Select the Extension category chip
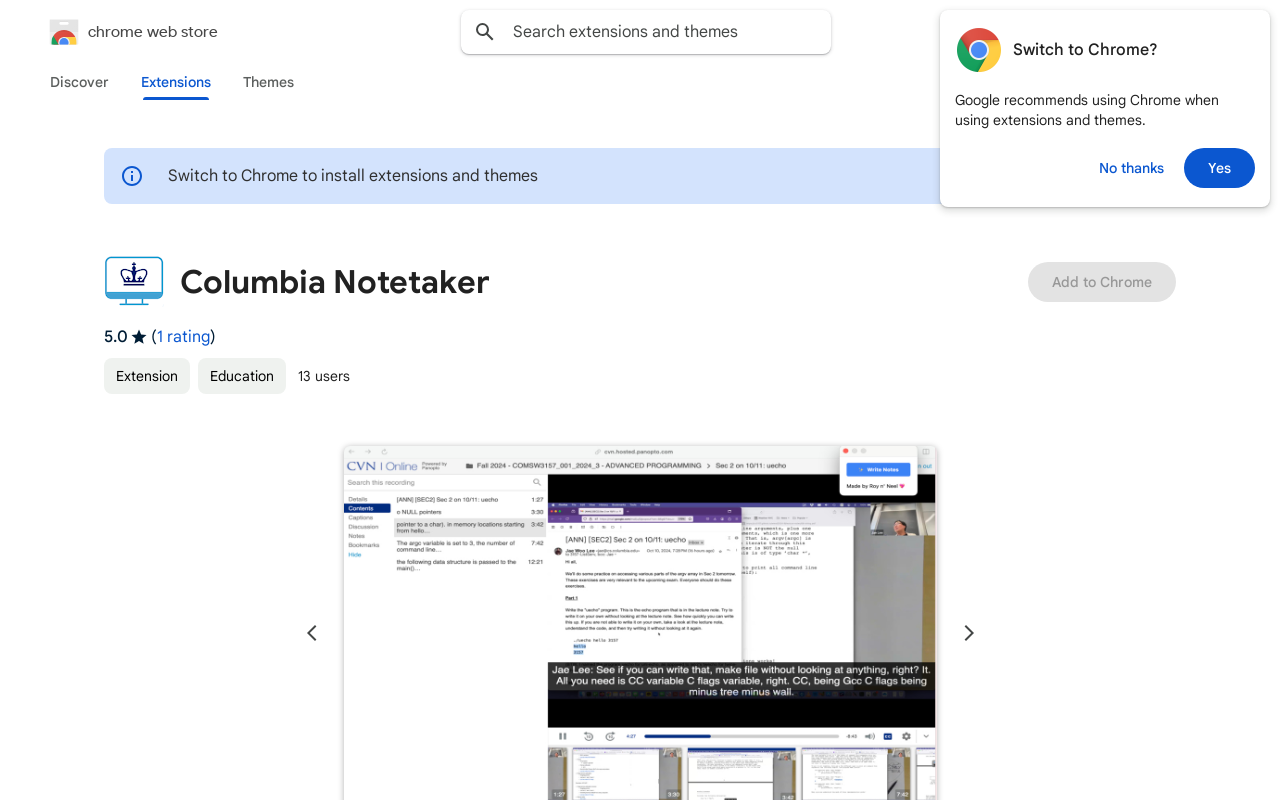 tap(147, 376)
